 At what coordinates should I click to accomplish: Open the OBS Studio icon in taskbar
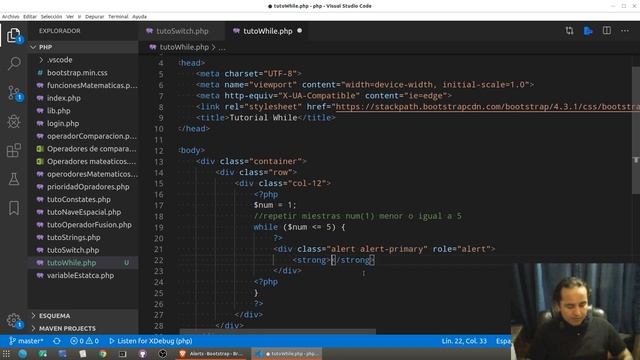(x=162, y=354)
